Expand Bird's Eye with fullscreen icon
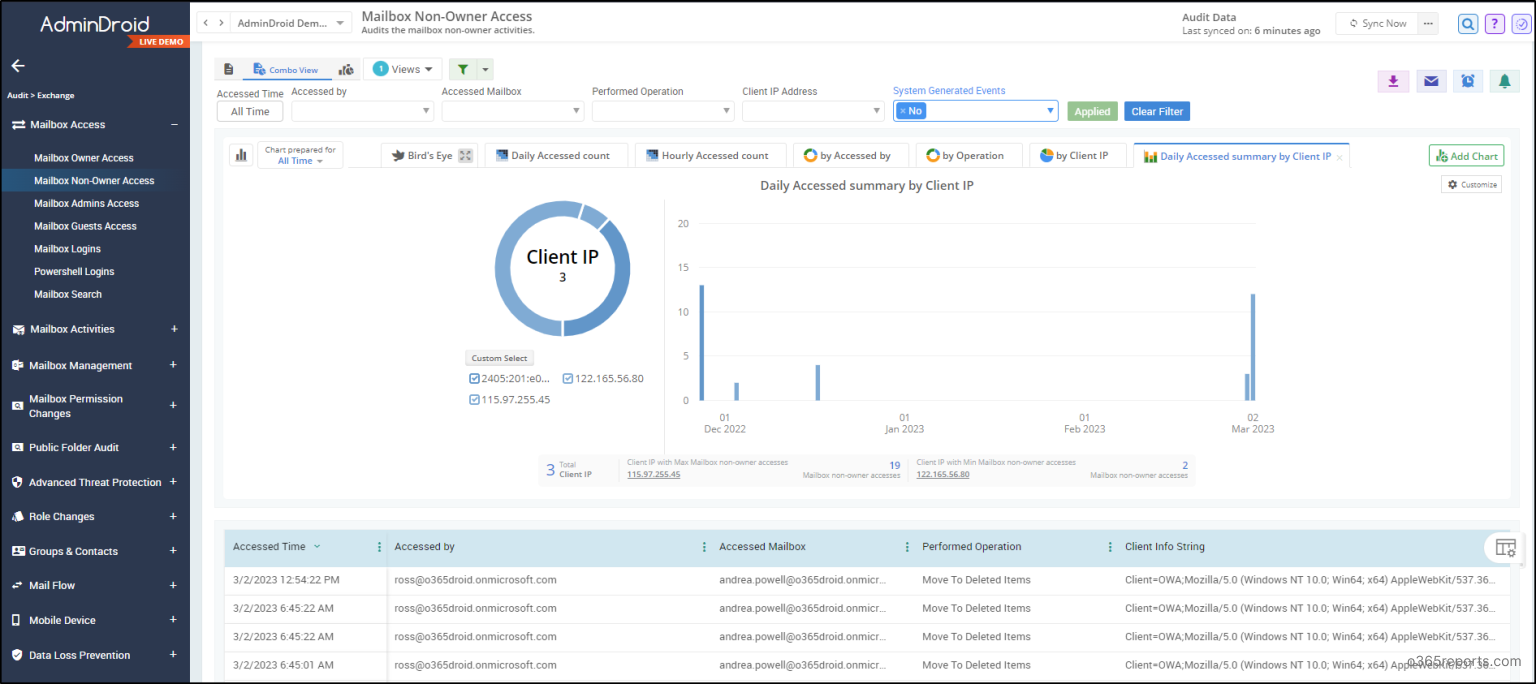The height and width of the screenshot is (684, 1536). (x=465, y=156)
